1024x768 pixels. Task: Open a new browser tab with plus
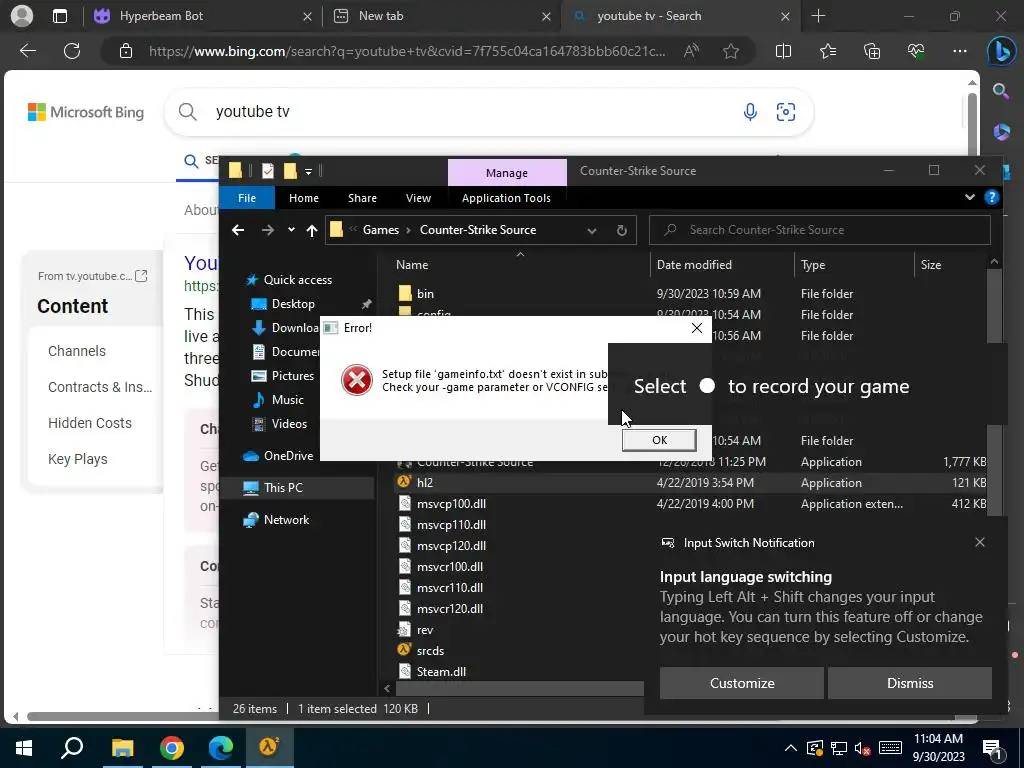point(818,16)
